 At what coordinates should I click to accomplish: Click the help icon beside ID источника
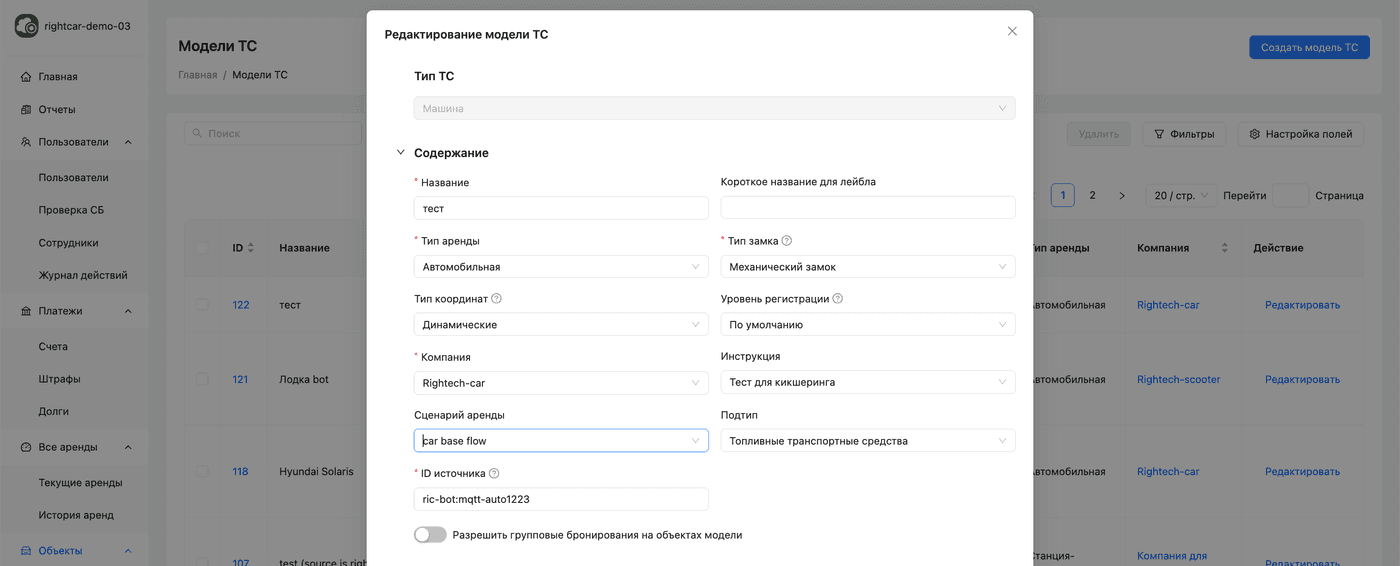pos(494,474)
